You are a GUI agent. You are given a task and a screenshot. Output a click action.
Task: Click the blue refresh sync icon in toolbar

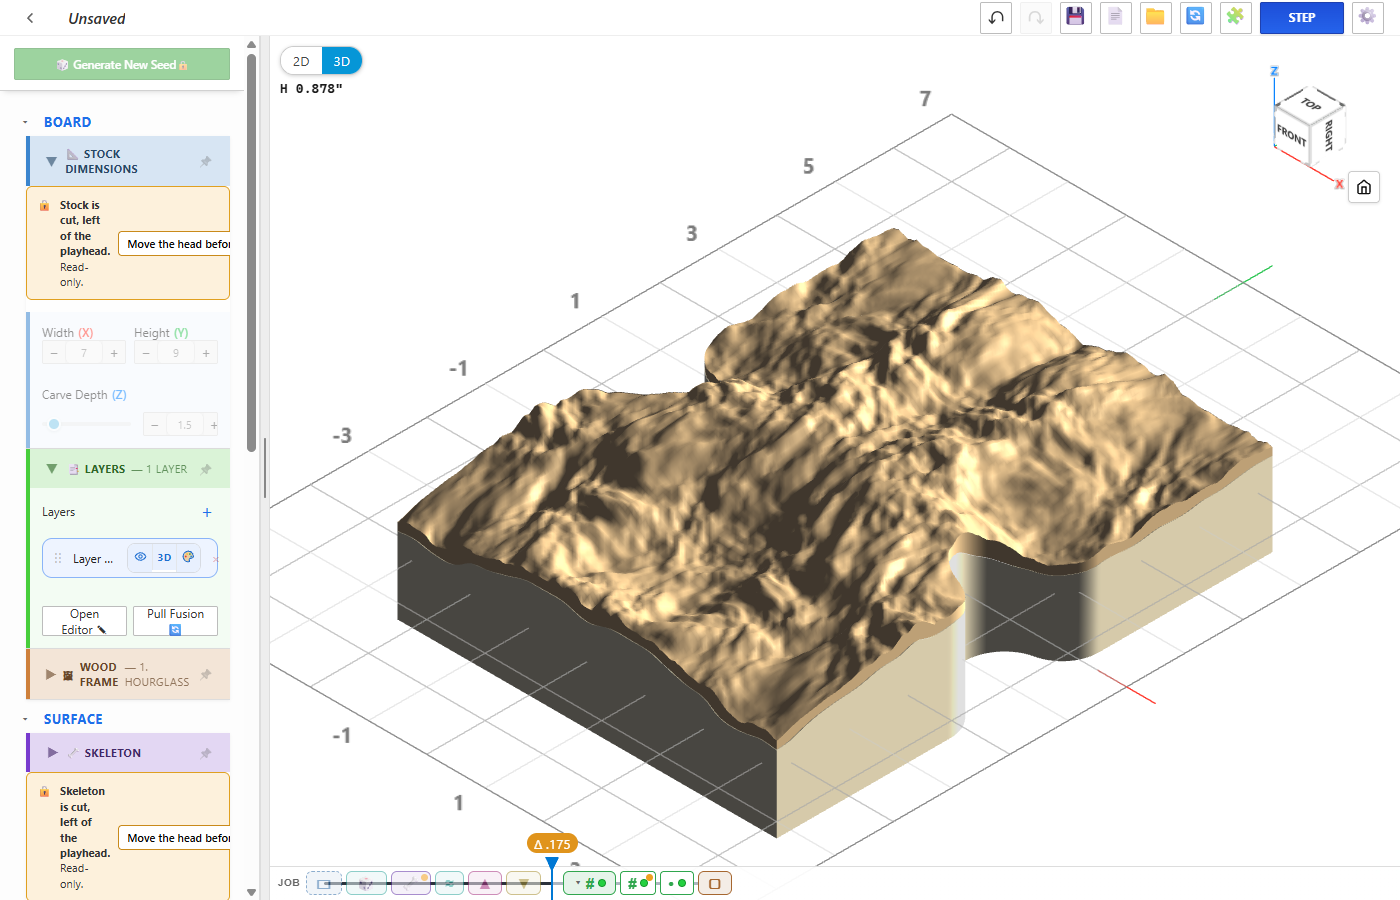[1195, 18]
